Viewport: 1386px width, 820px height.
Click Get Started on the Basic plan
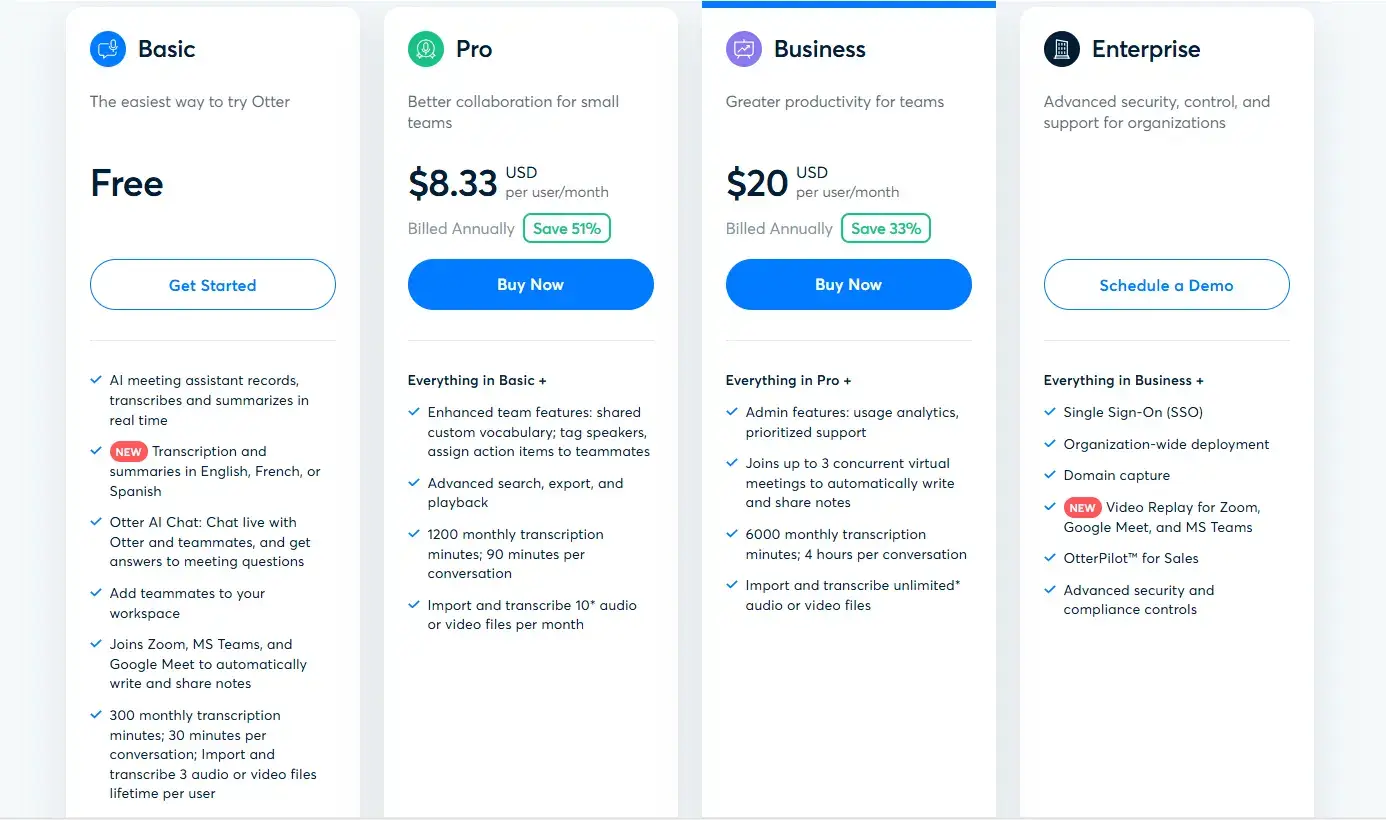(x=212, y=284)
